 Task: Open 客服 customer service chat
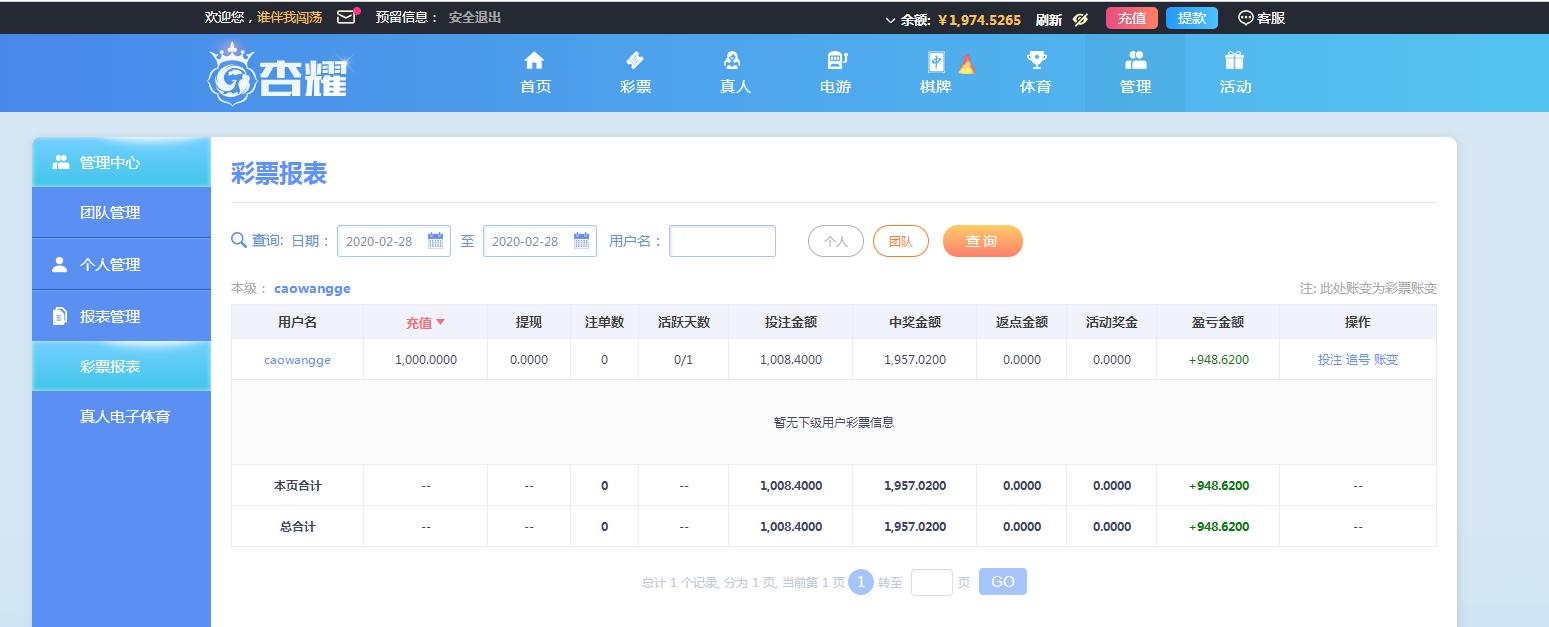(1262, 18)
